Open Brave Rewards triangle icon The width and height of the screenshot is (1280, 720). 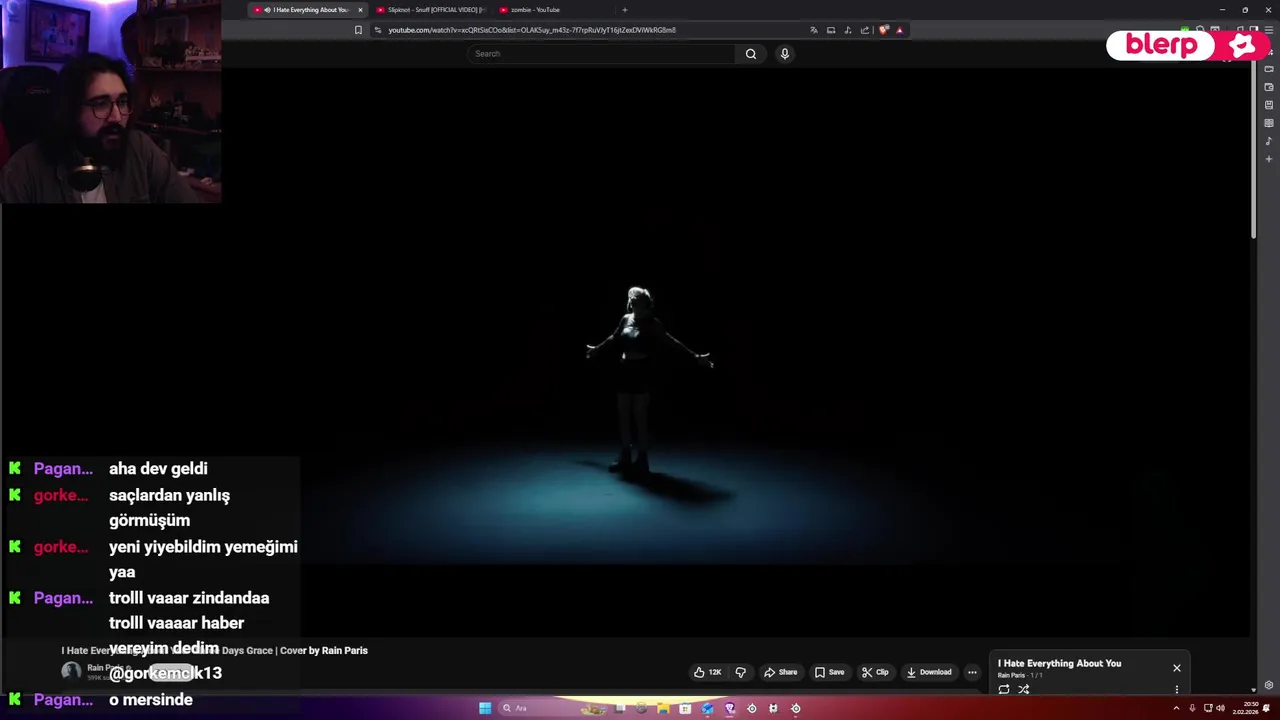click(900, 30)
